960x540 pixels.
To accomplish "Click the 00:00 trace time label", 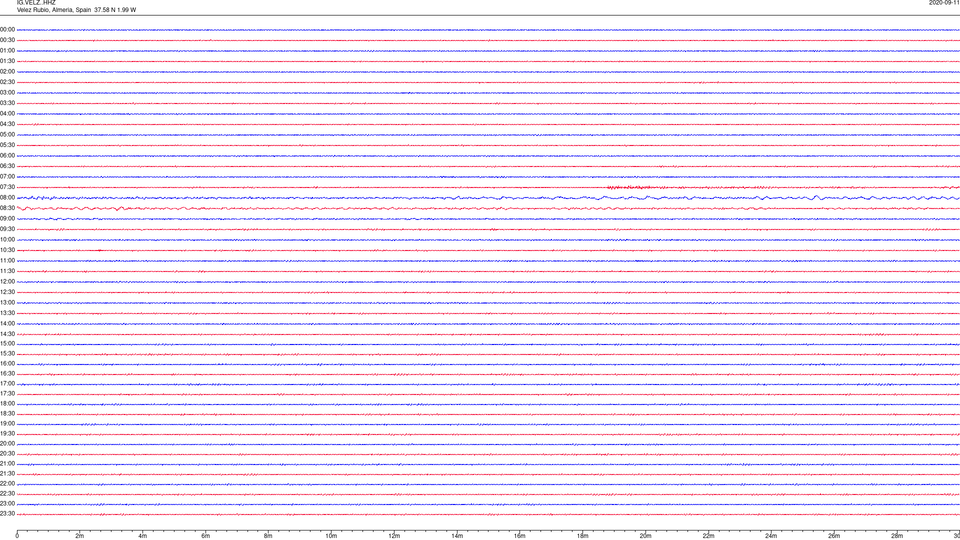I will (x=7, y=29).
